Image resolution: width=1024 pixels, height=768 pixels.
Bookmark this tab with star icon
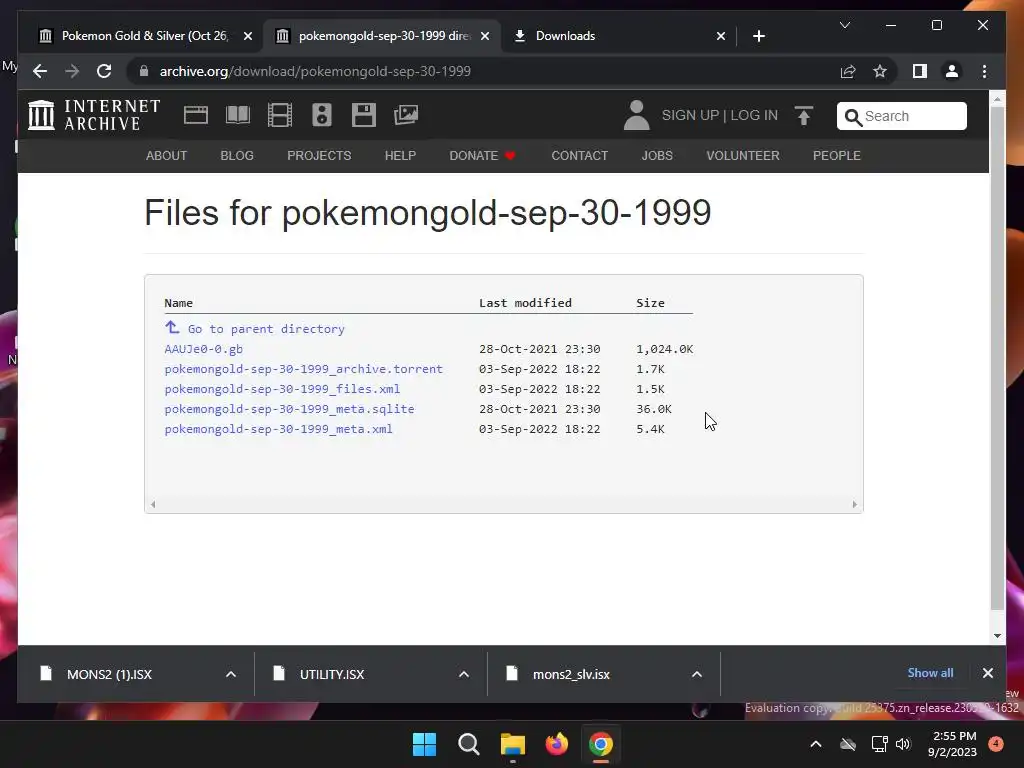(880, 71)
